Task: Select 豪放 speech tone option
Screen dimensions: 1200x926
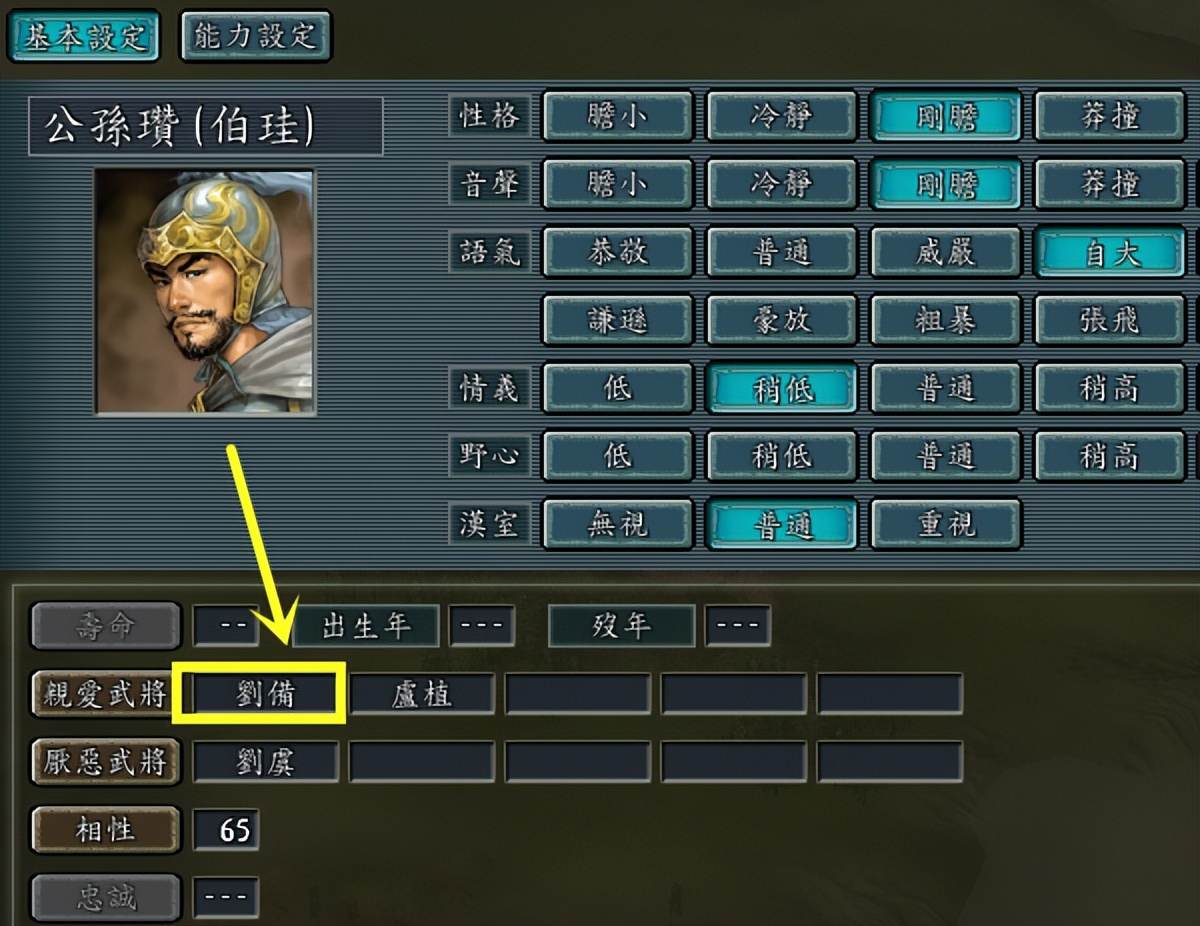Action: [782, 320]
